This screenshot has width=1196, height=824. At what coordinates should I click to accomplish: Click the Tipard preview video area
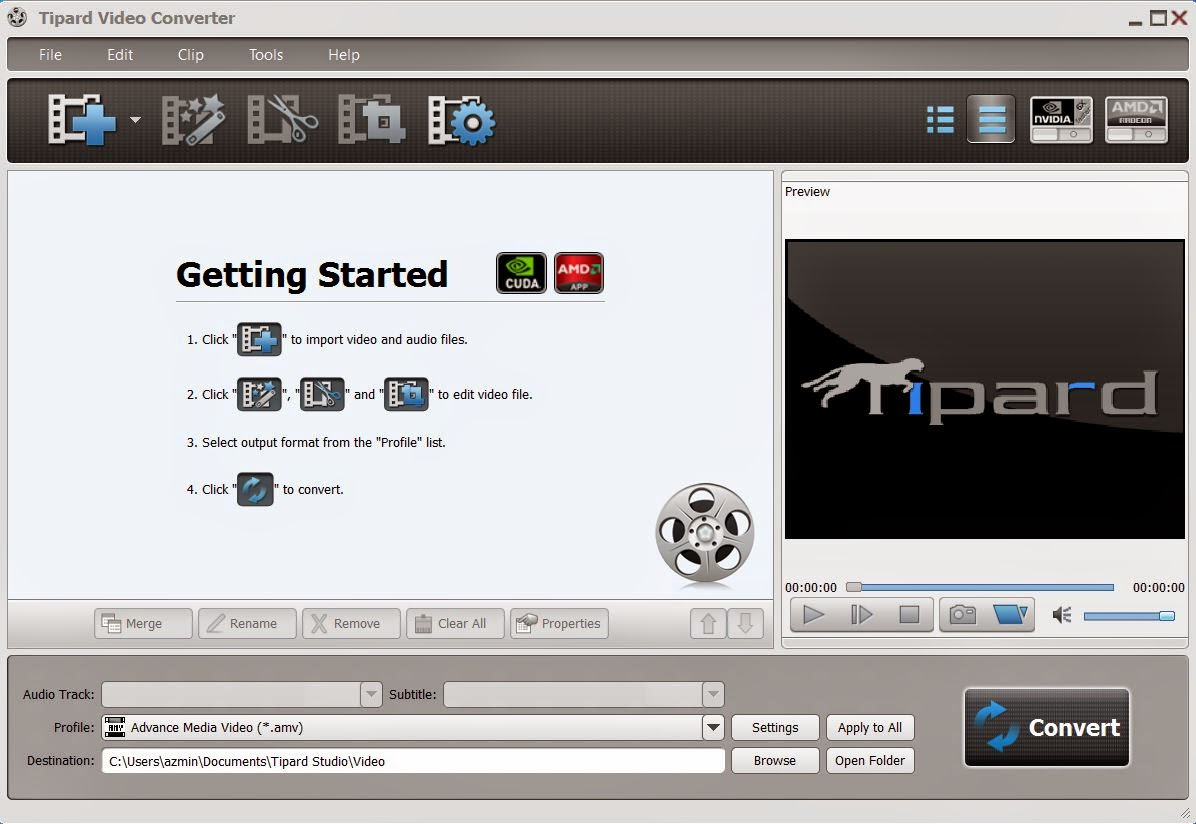985,389
